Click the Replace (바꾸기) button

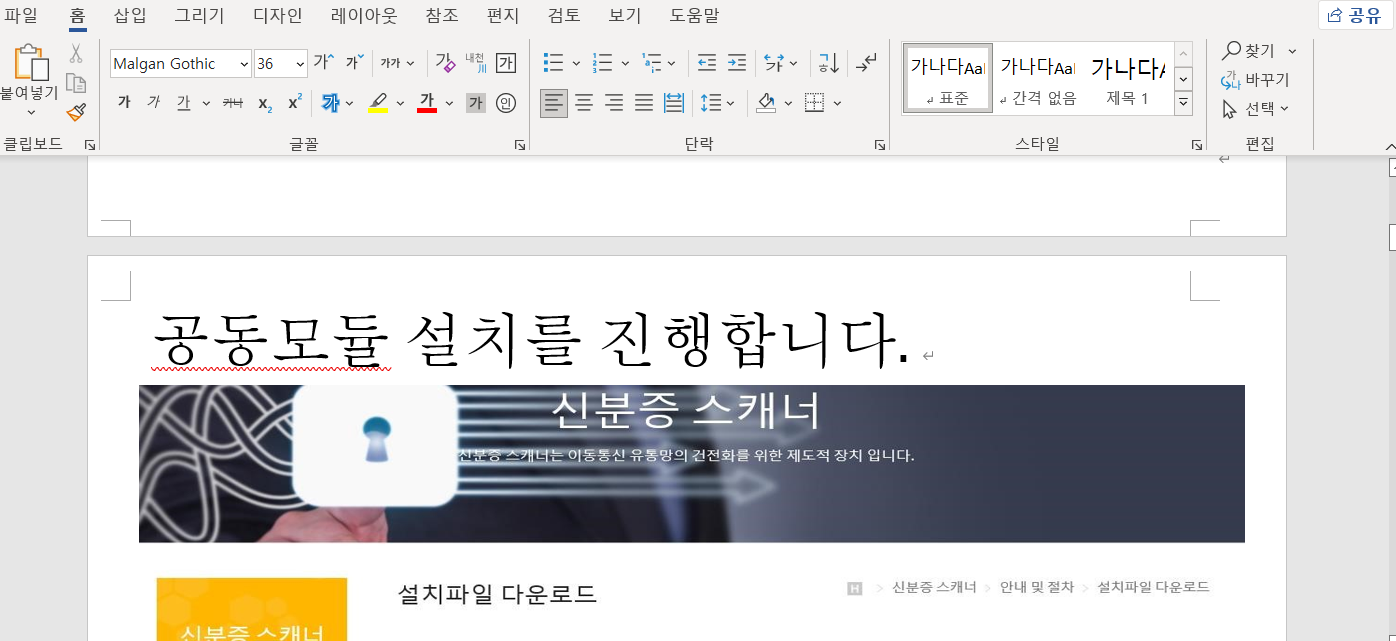(1256, 80)
